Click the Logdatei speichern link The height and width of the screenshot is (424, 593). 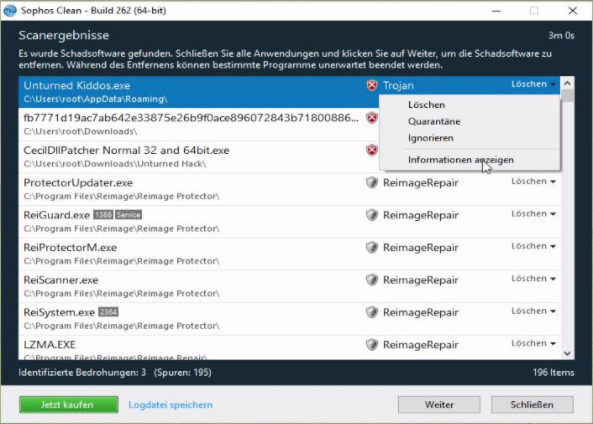click(170, 405)
